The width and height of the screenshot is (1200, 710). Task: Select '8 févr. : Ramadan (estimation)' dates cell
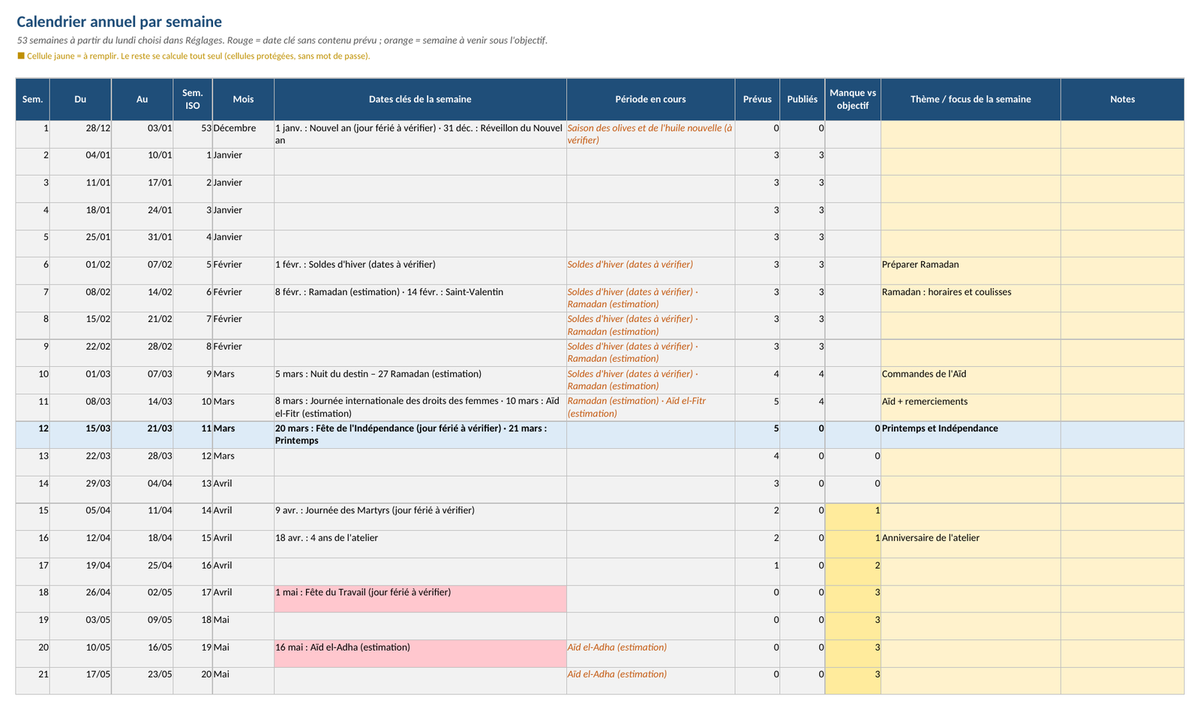(x=420, y=298)
